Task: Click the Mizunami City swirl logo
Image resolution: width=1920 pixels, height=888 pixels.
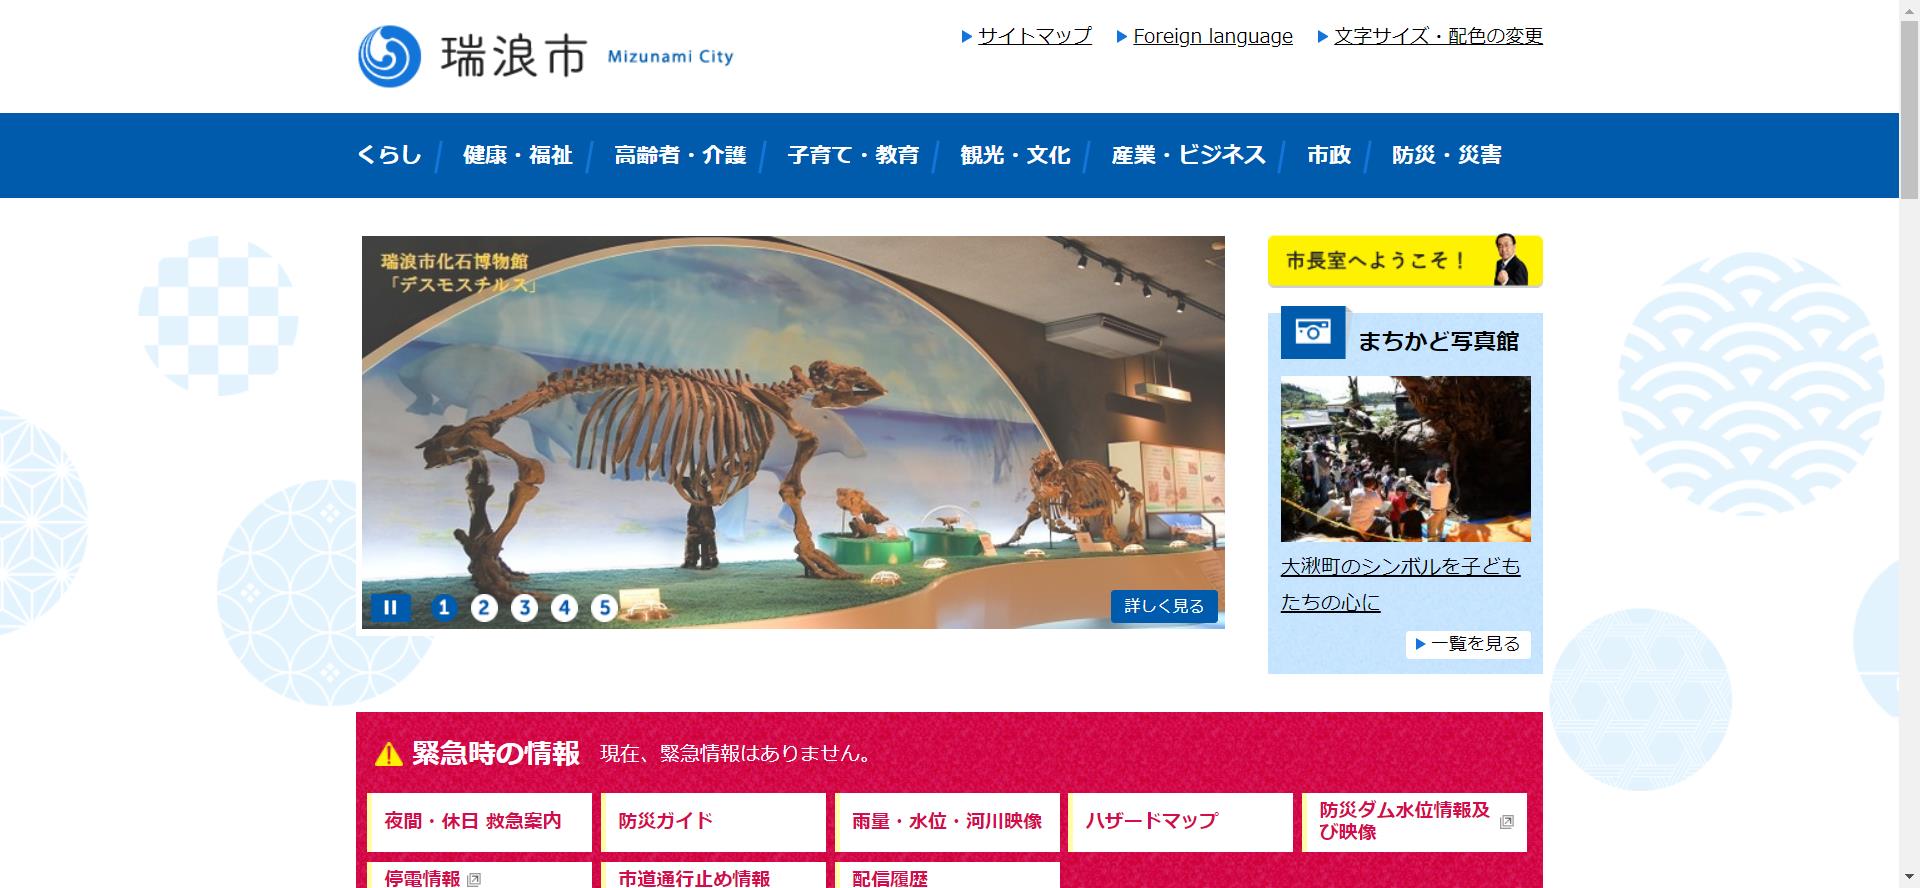Action: click(389, 56)
